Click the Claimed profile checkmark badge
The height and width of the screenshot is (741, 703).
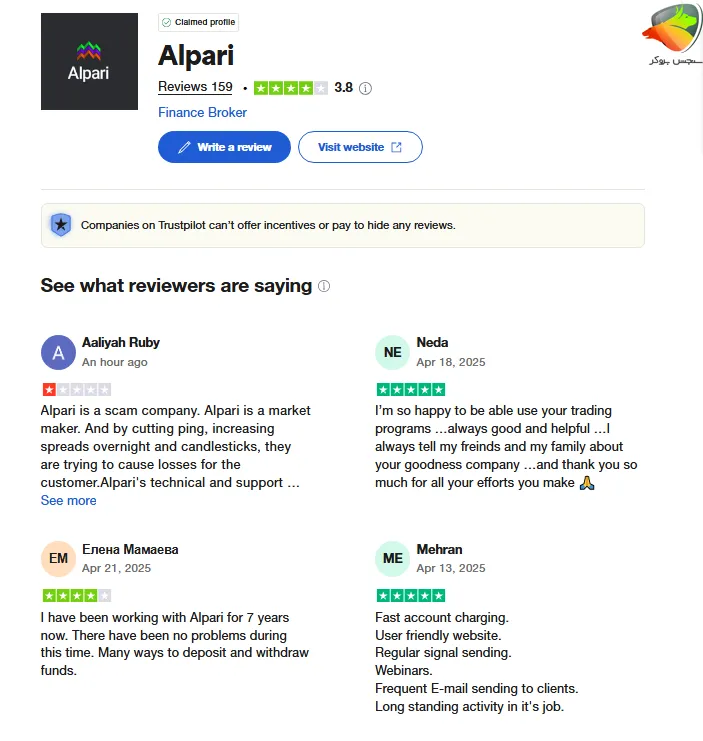pos(166,22)
